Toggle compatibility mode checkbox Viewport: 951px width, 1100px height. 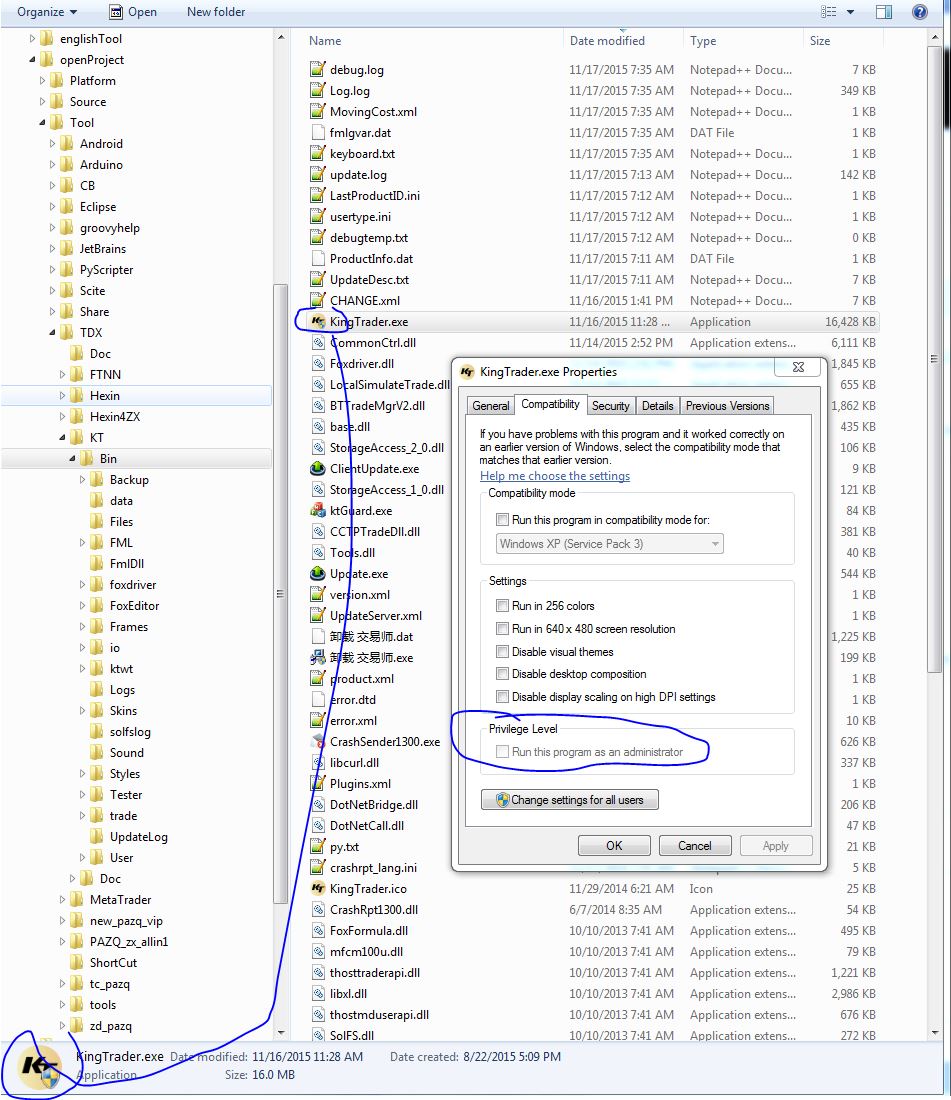click(502, 520)
